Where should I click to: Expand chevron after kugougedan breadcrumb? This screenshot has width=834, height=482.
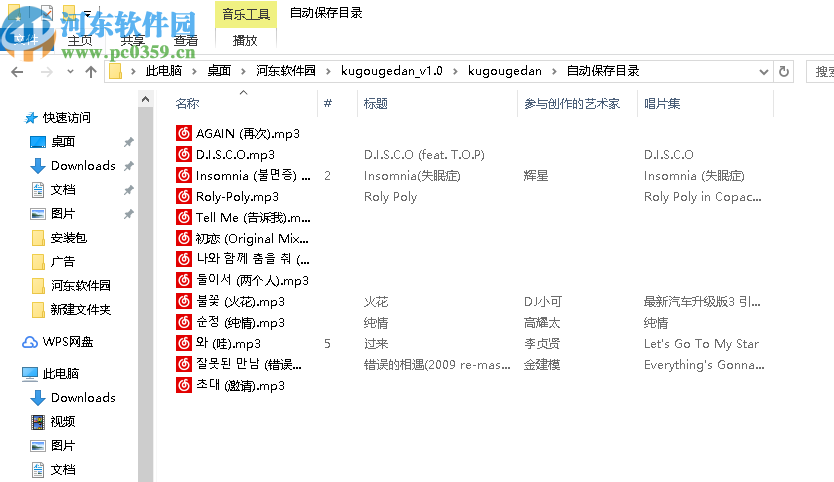point(554,71)
